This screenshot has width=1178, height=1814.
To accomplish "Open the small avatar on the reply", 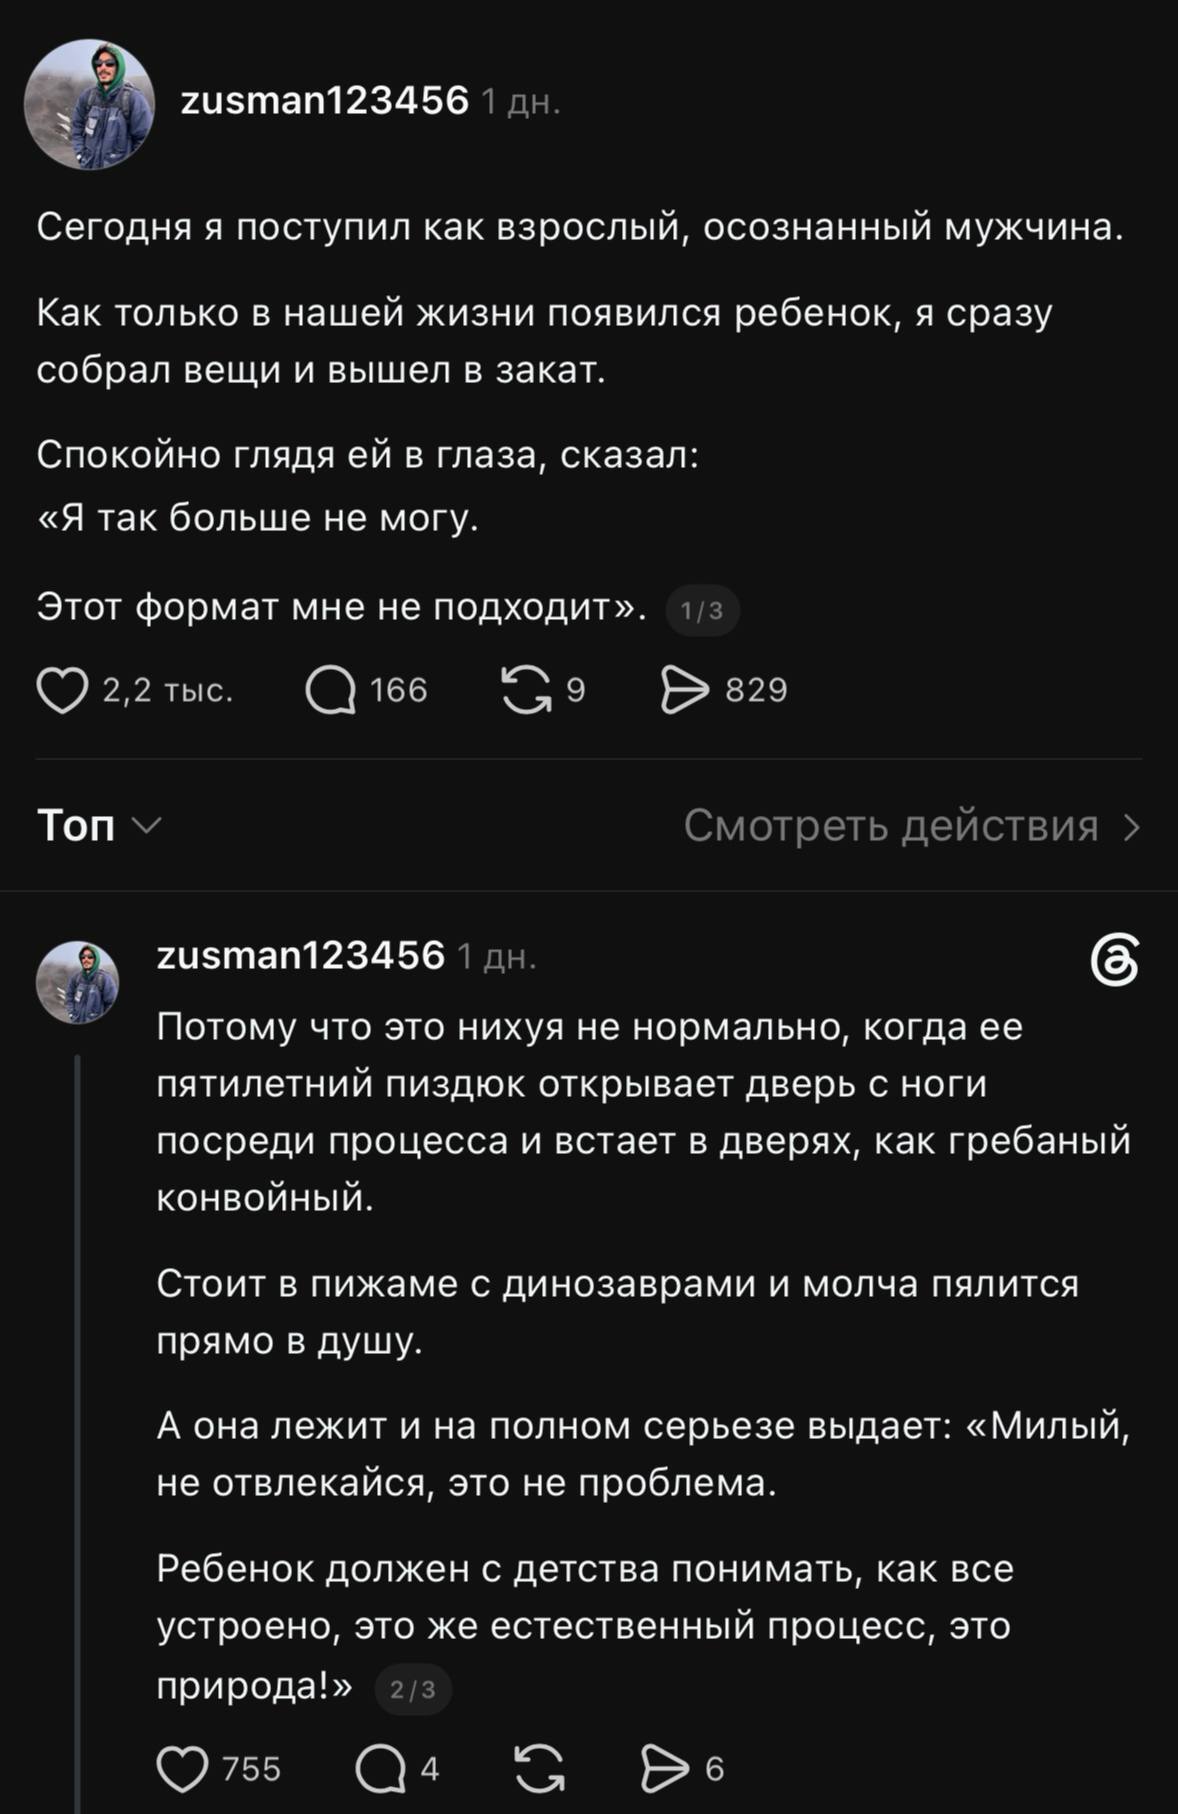I will pos(78,982).
